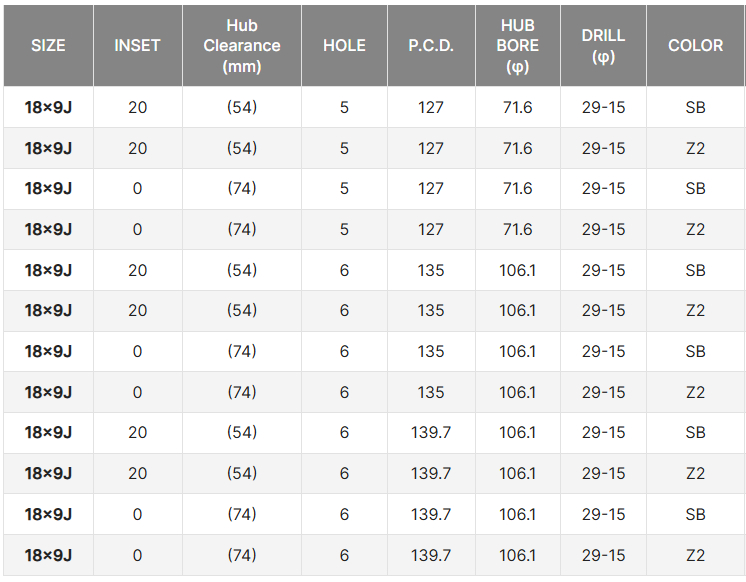Click SB color in first row
Viewport: 746px width, 582px height.
(x=696, y=108)
